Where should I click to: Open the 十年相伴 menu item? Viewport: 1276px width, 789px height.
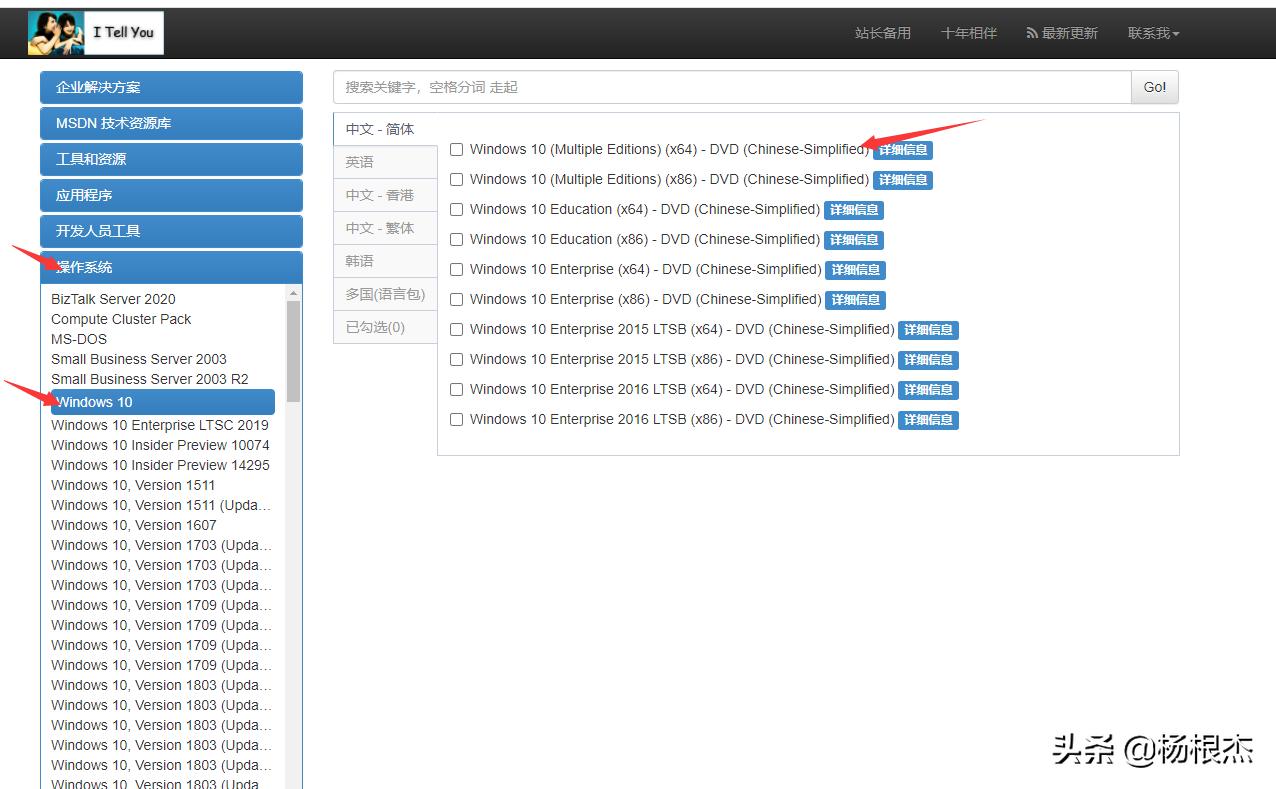(969, 32)
